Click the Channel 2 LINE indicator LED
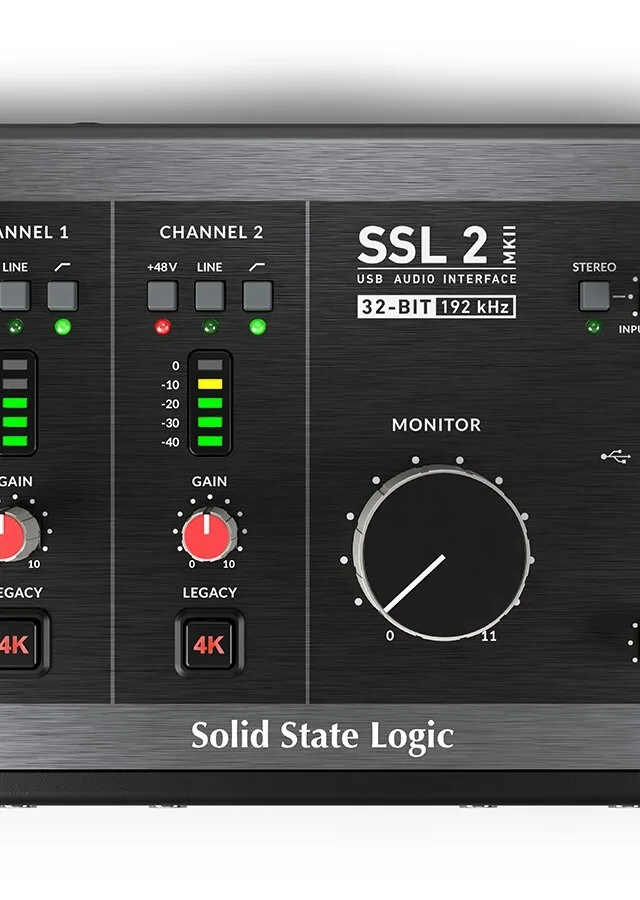640x900 pixels. click(210, 327)
